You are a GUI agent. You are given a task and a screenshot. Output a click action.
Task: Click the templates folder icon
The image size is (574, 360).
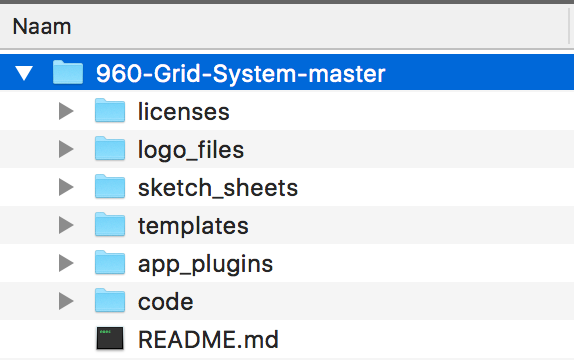(110, 224)
